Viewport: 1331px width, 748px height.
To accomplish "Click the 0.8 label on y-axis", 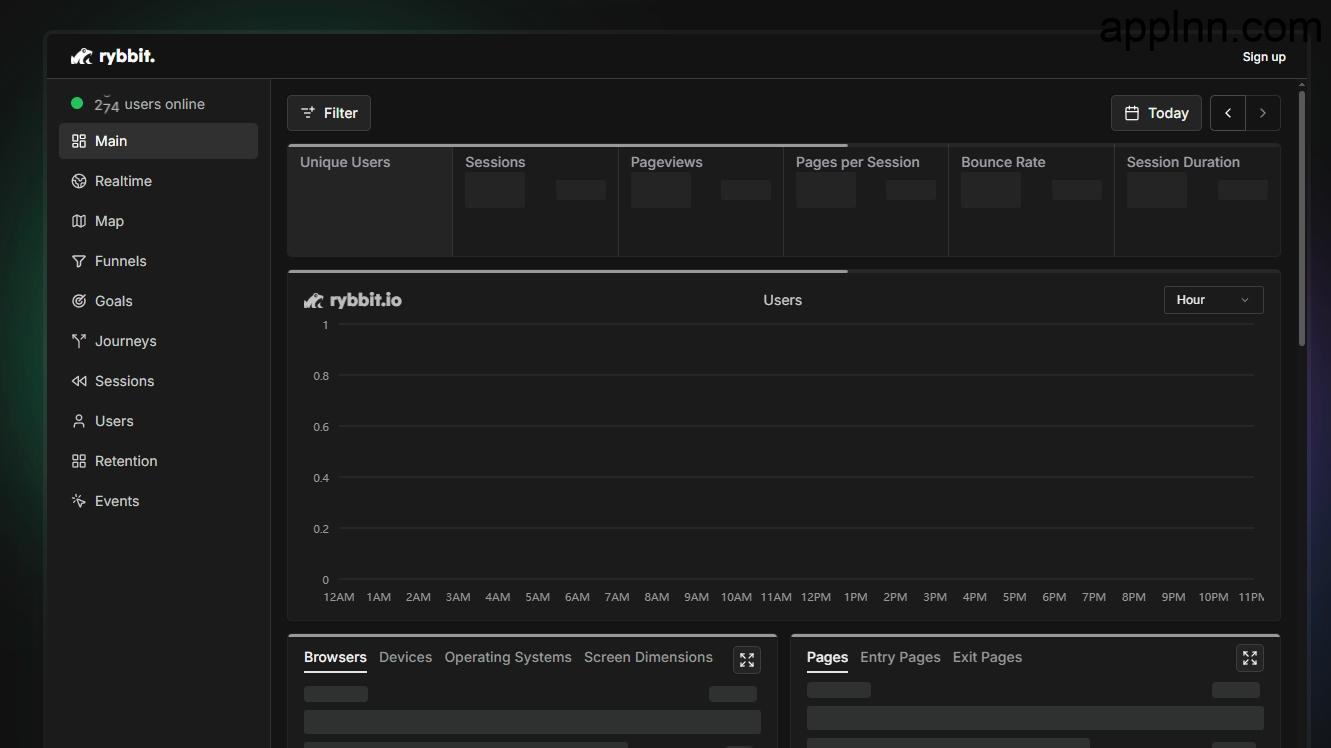I will tap(321, 376).
